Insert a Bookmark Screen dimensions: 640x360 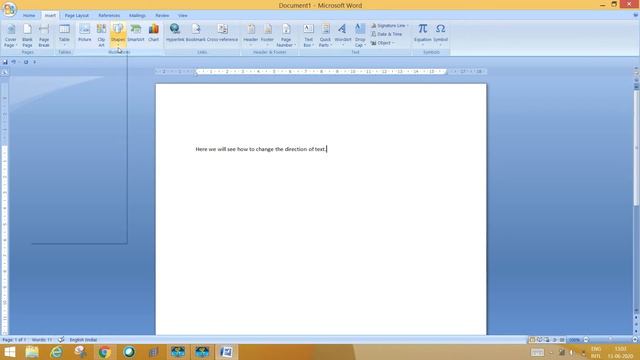(x=196, y=33)
